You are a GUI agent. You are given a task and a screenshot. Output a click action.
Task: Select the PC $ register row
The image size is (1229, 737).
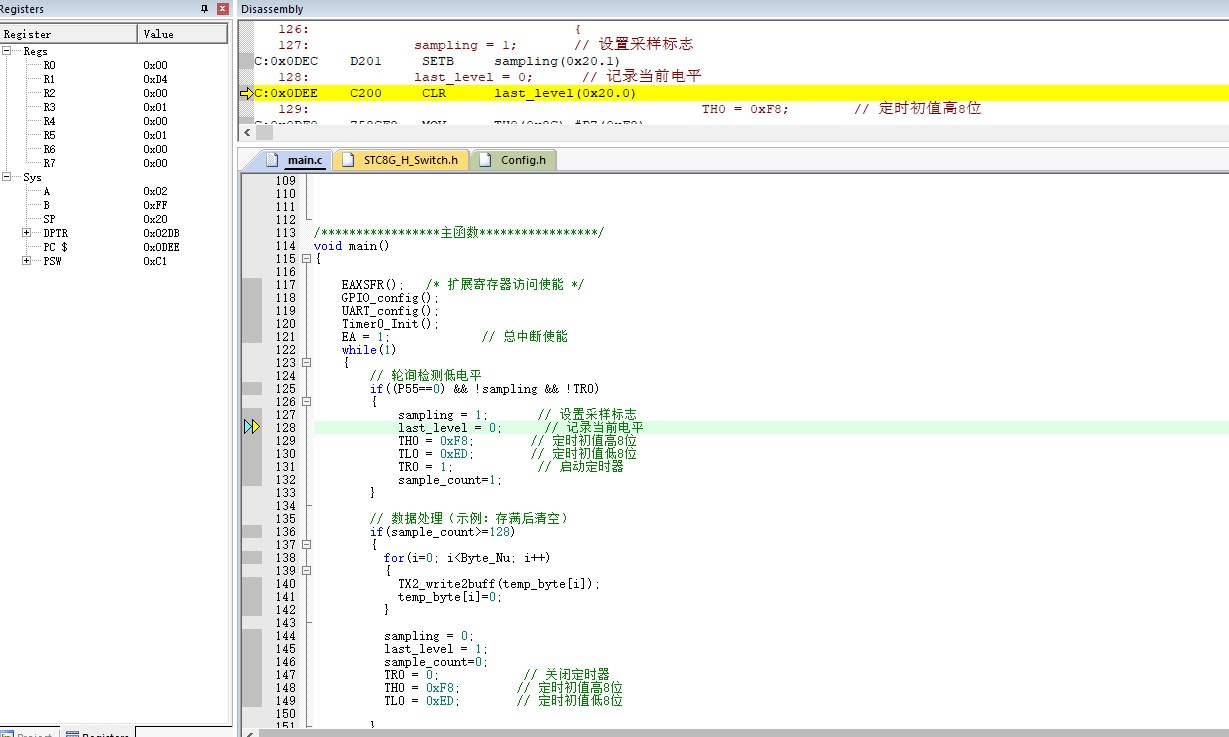(114, 247)
